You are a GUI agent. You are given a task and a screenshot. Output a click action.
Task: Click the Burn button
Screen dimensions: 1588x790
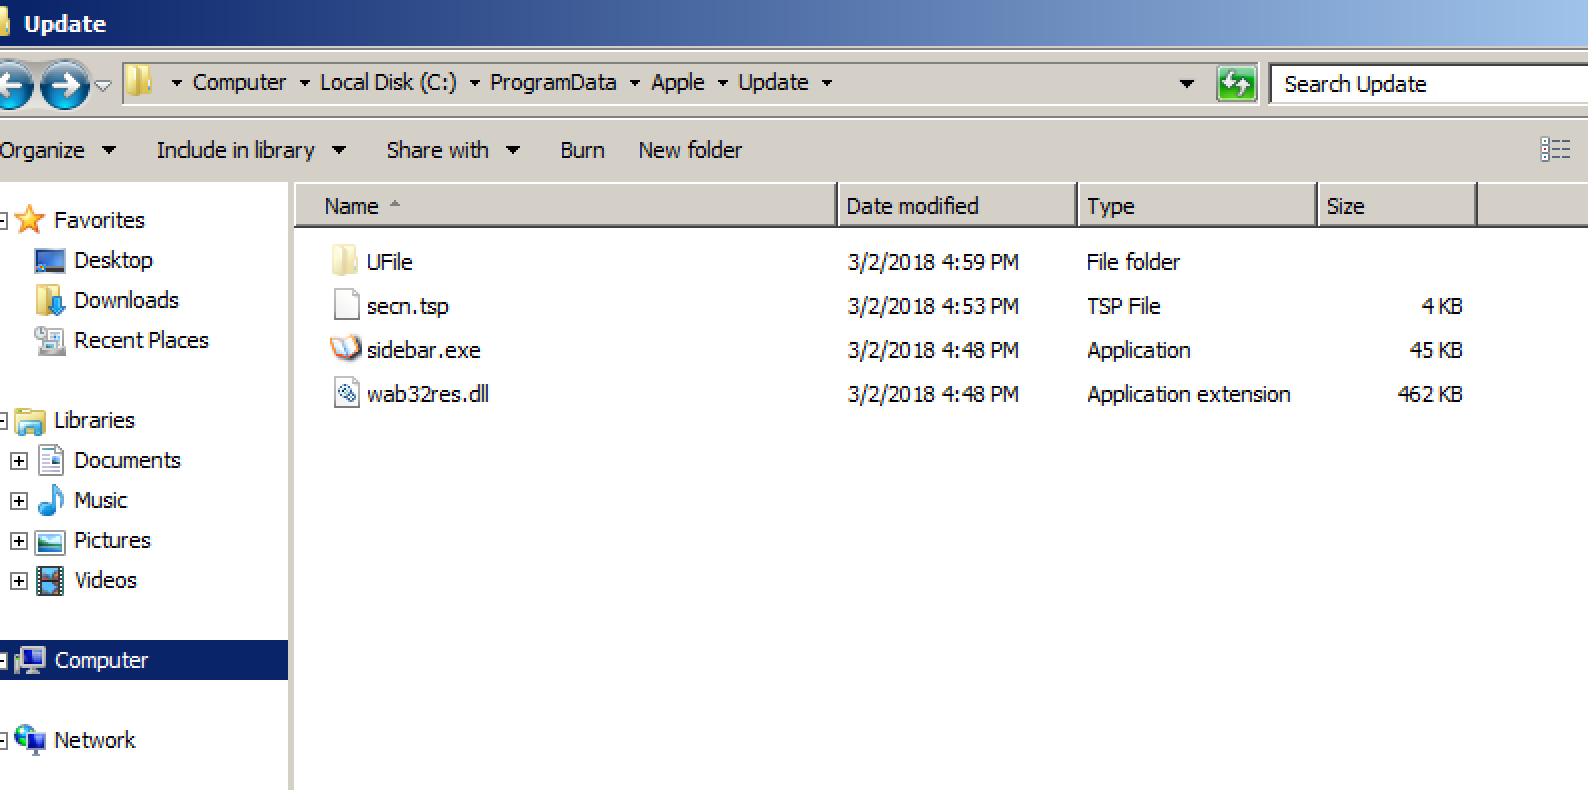582,150
